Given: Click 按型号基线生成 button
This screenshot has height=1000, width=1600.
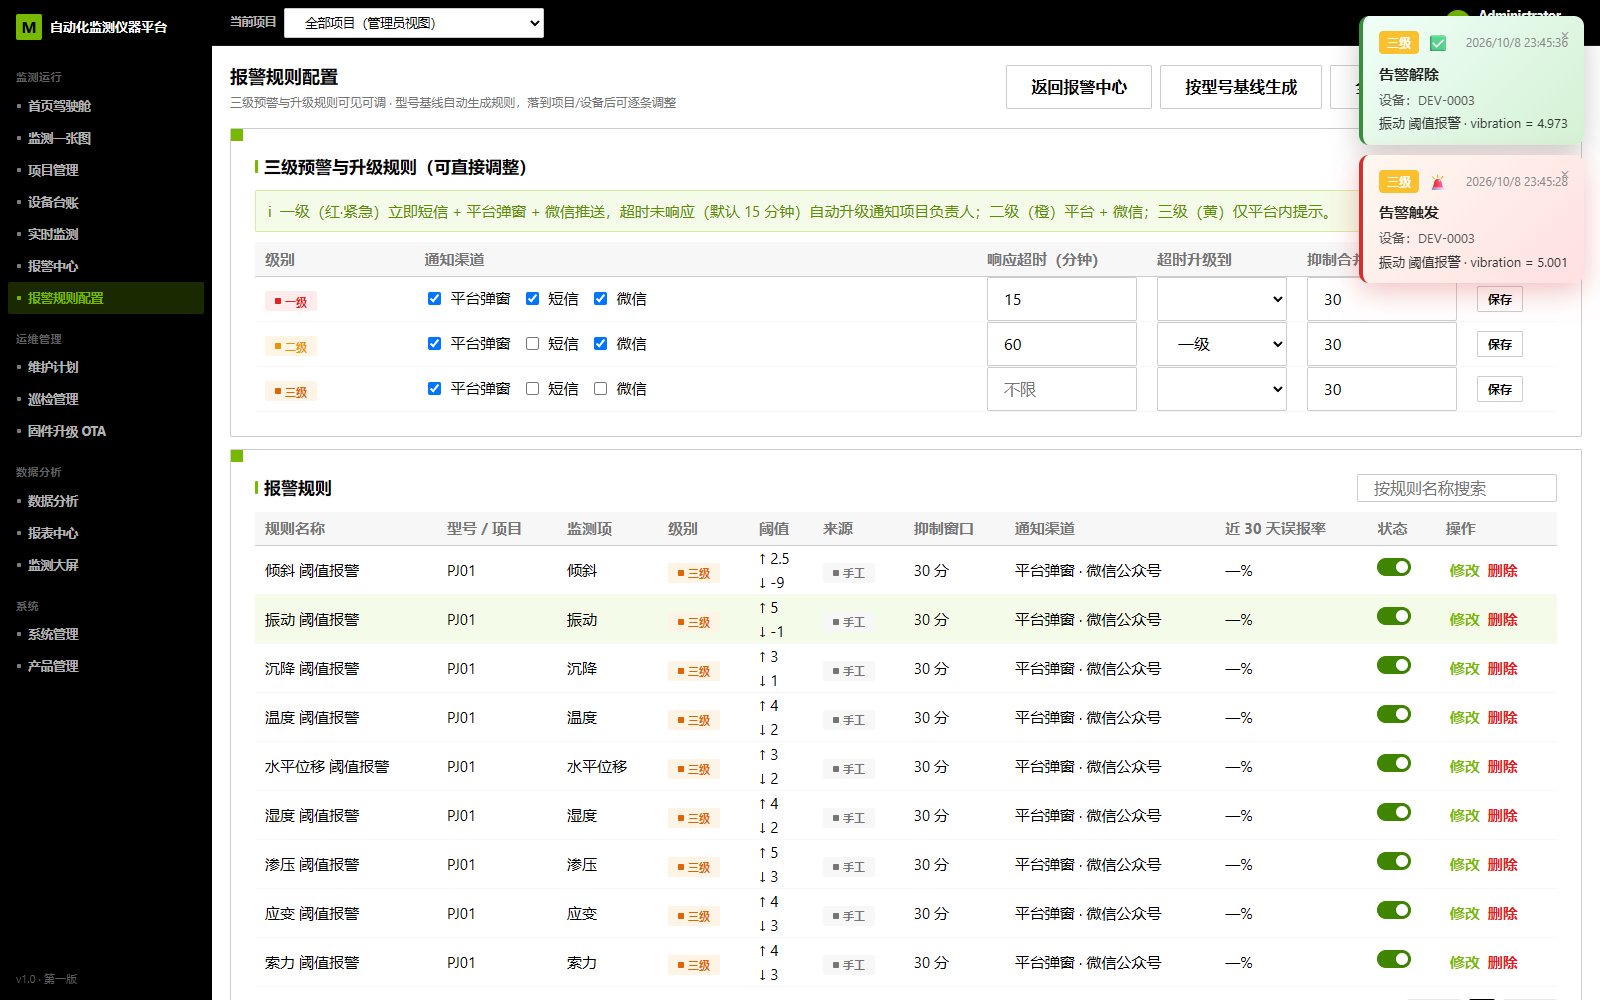Looking at the screenshot, I should (1241, 87).
